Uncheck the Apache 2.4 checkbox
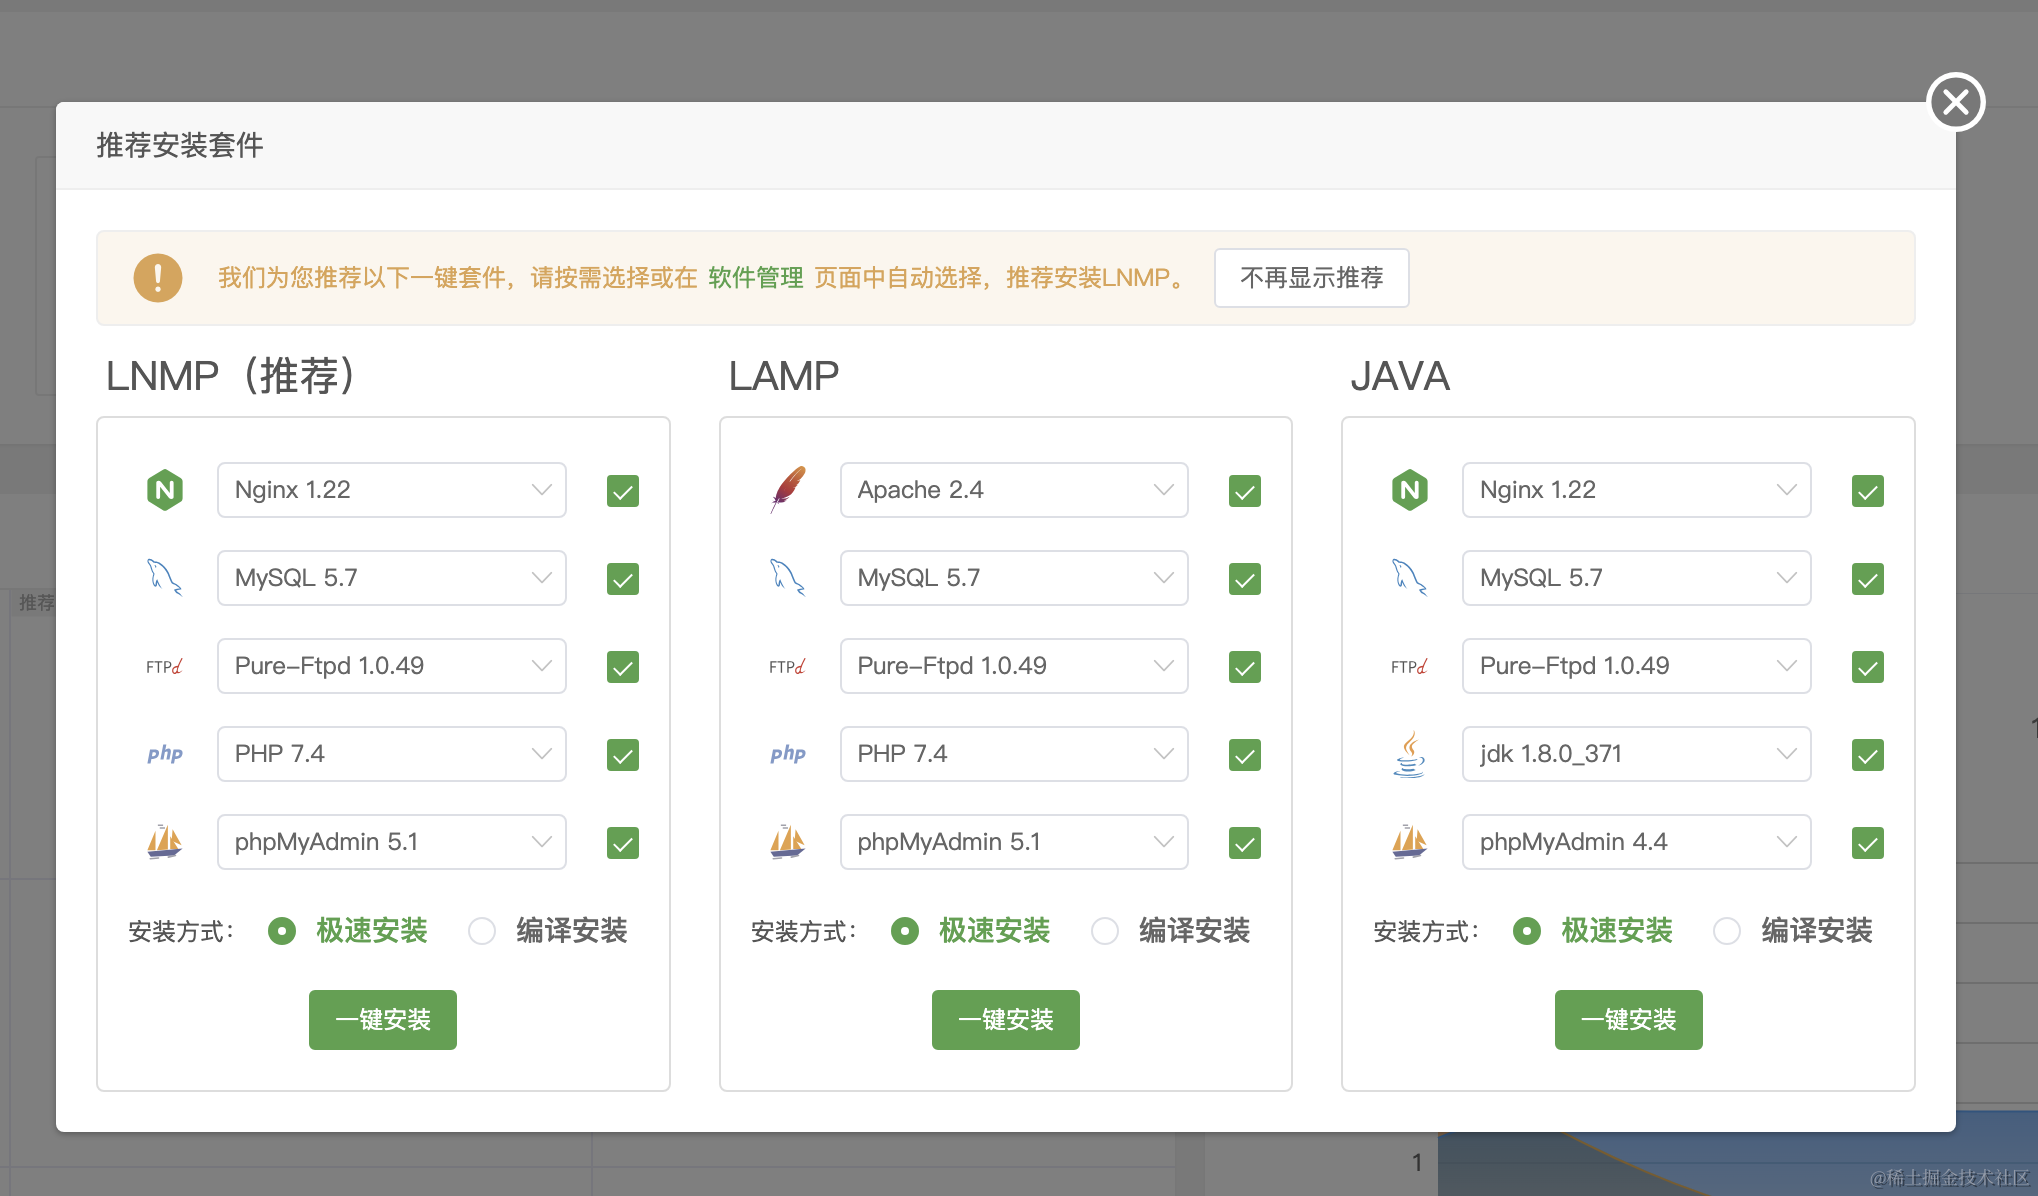 (x=1244, y=491)
